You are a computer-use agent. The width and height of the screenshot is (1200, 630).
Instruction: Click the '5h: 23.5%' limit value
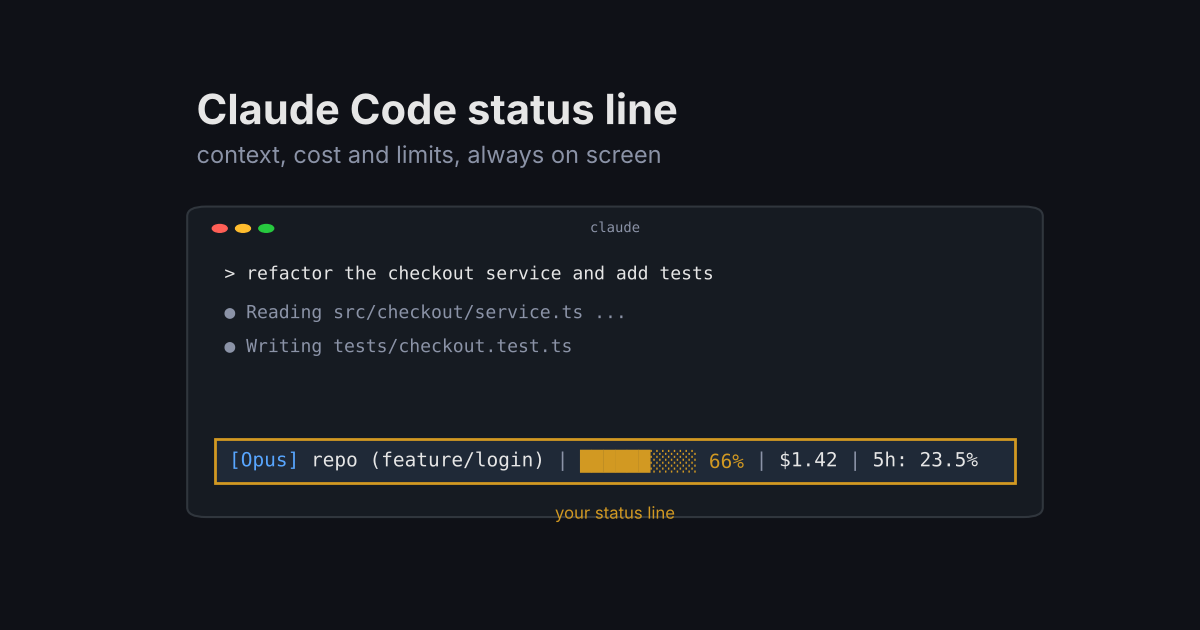925,460
